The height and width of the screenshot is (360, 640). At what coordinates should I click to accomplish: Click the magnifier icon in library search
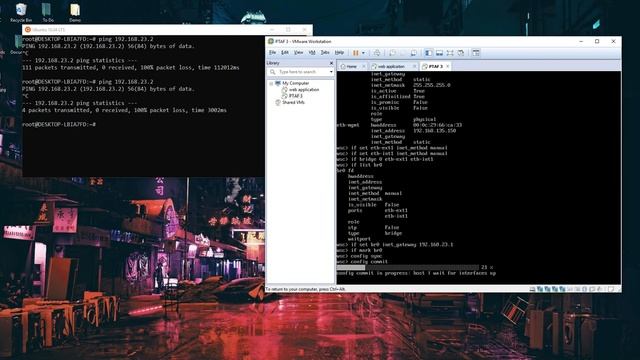(x=273, y=72)
